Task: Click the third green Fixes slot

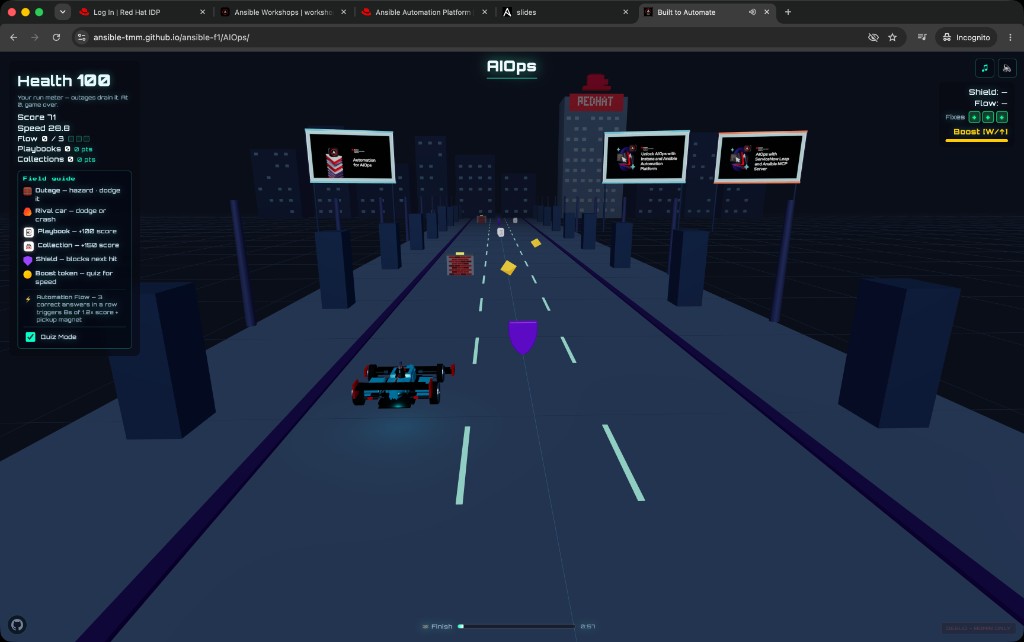Action: pos(1002,117)
